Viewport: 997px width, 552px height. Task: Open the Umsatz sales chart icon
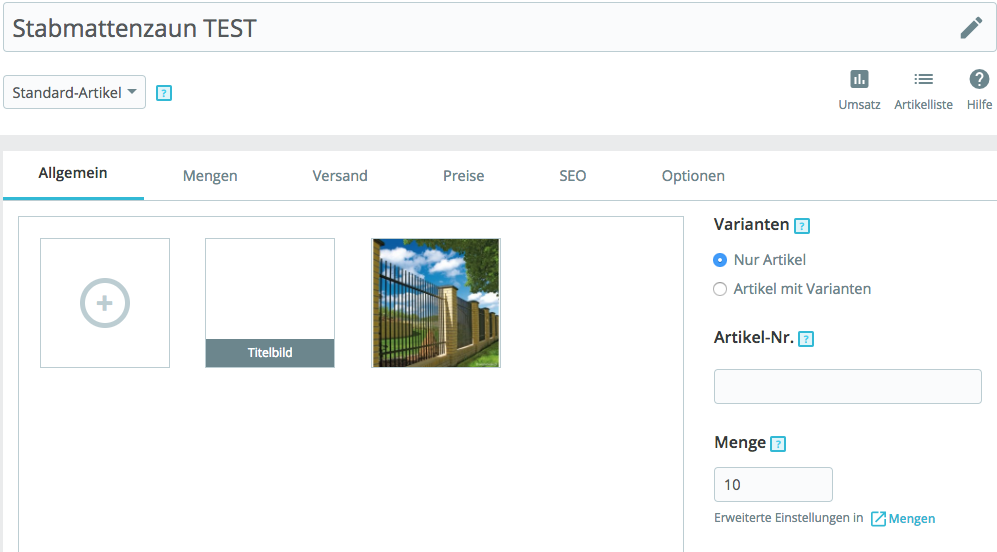pyautogui.click(x=859, y=80)
